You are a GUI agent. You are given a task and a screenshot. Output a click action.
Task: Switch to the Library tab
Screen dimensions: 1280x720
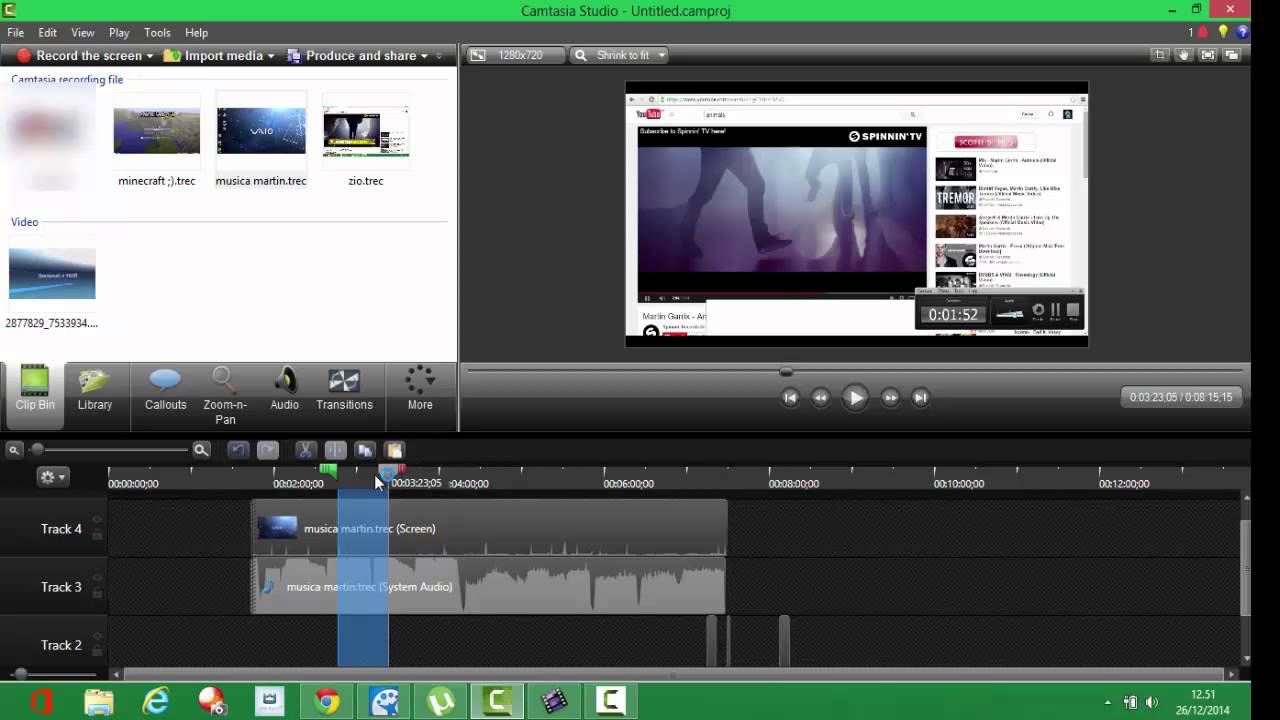point(95,390)
